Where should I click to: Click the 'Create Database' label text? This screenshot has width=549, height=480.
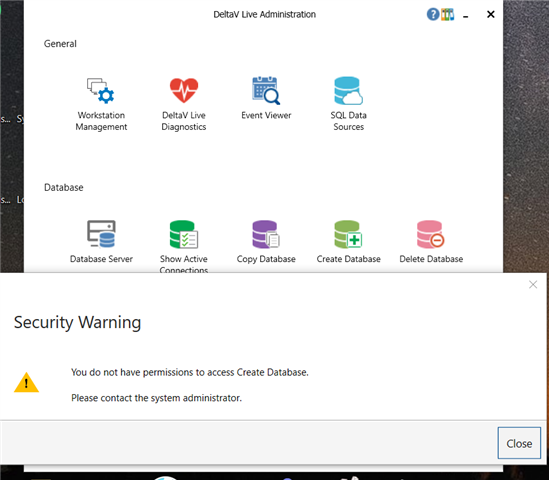[x=348, y=259]
